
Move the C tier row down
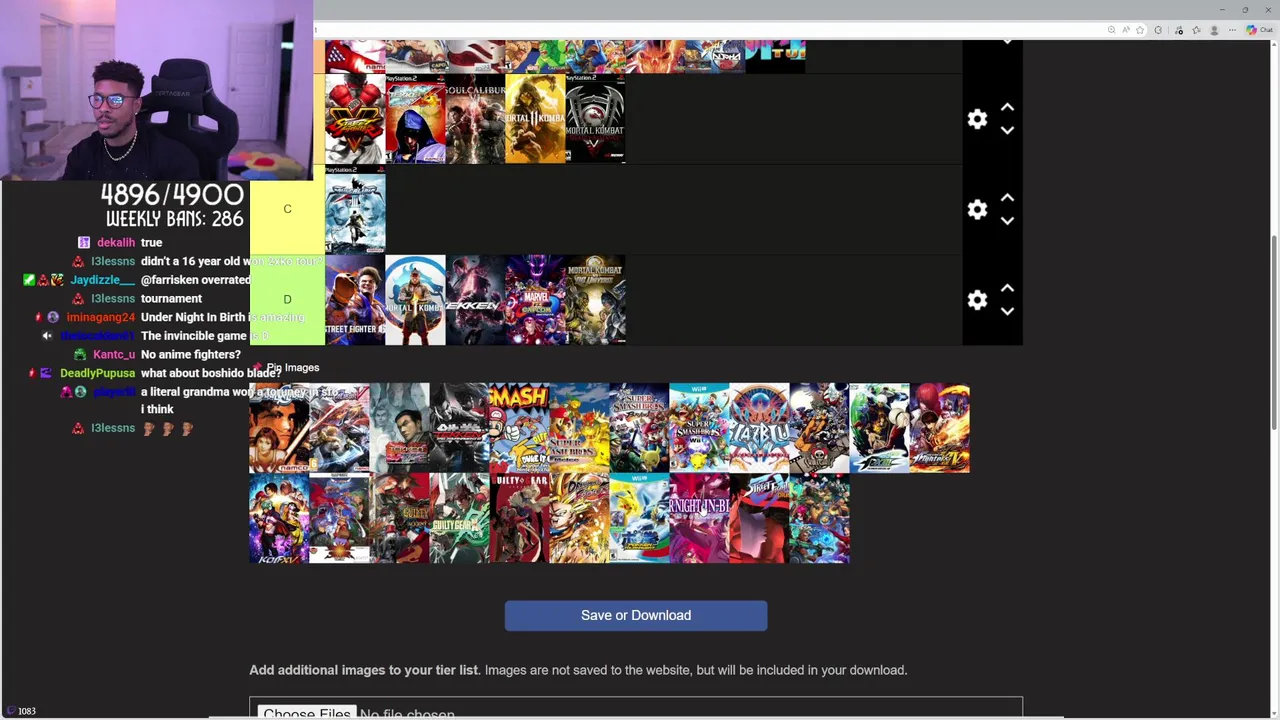[1007, 221]
